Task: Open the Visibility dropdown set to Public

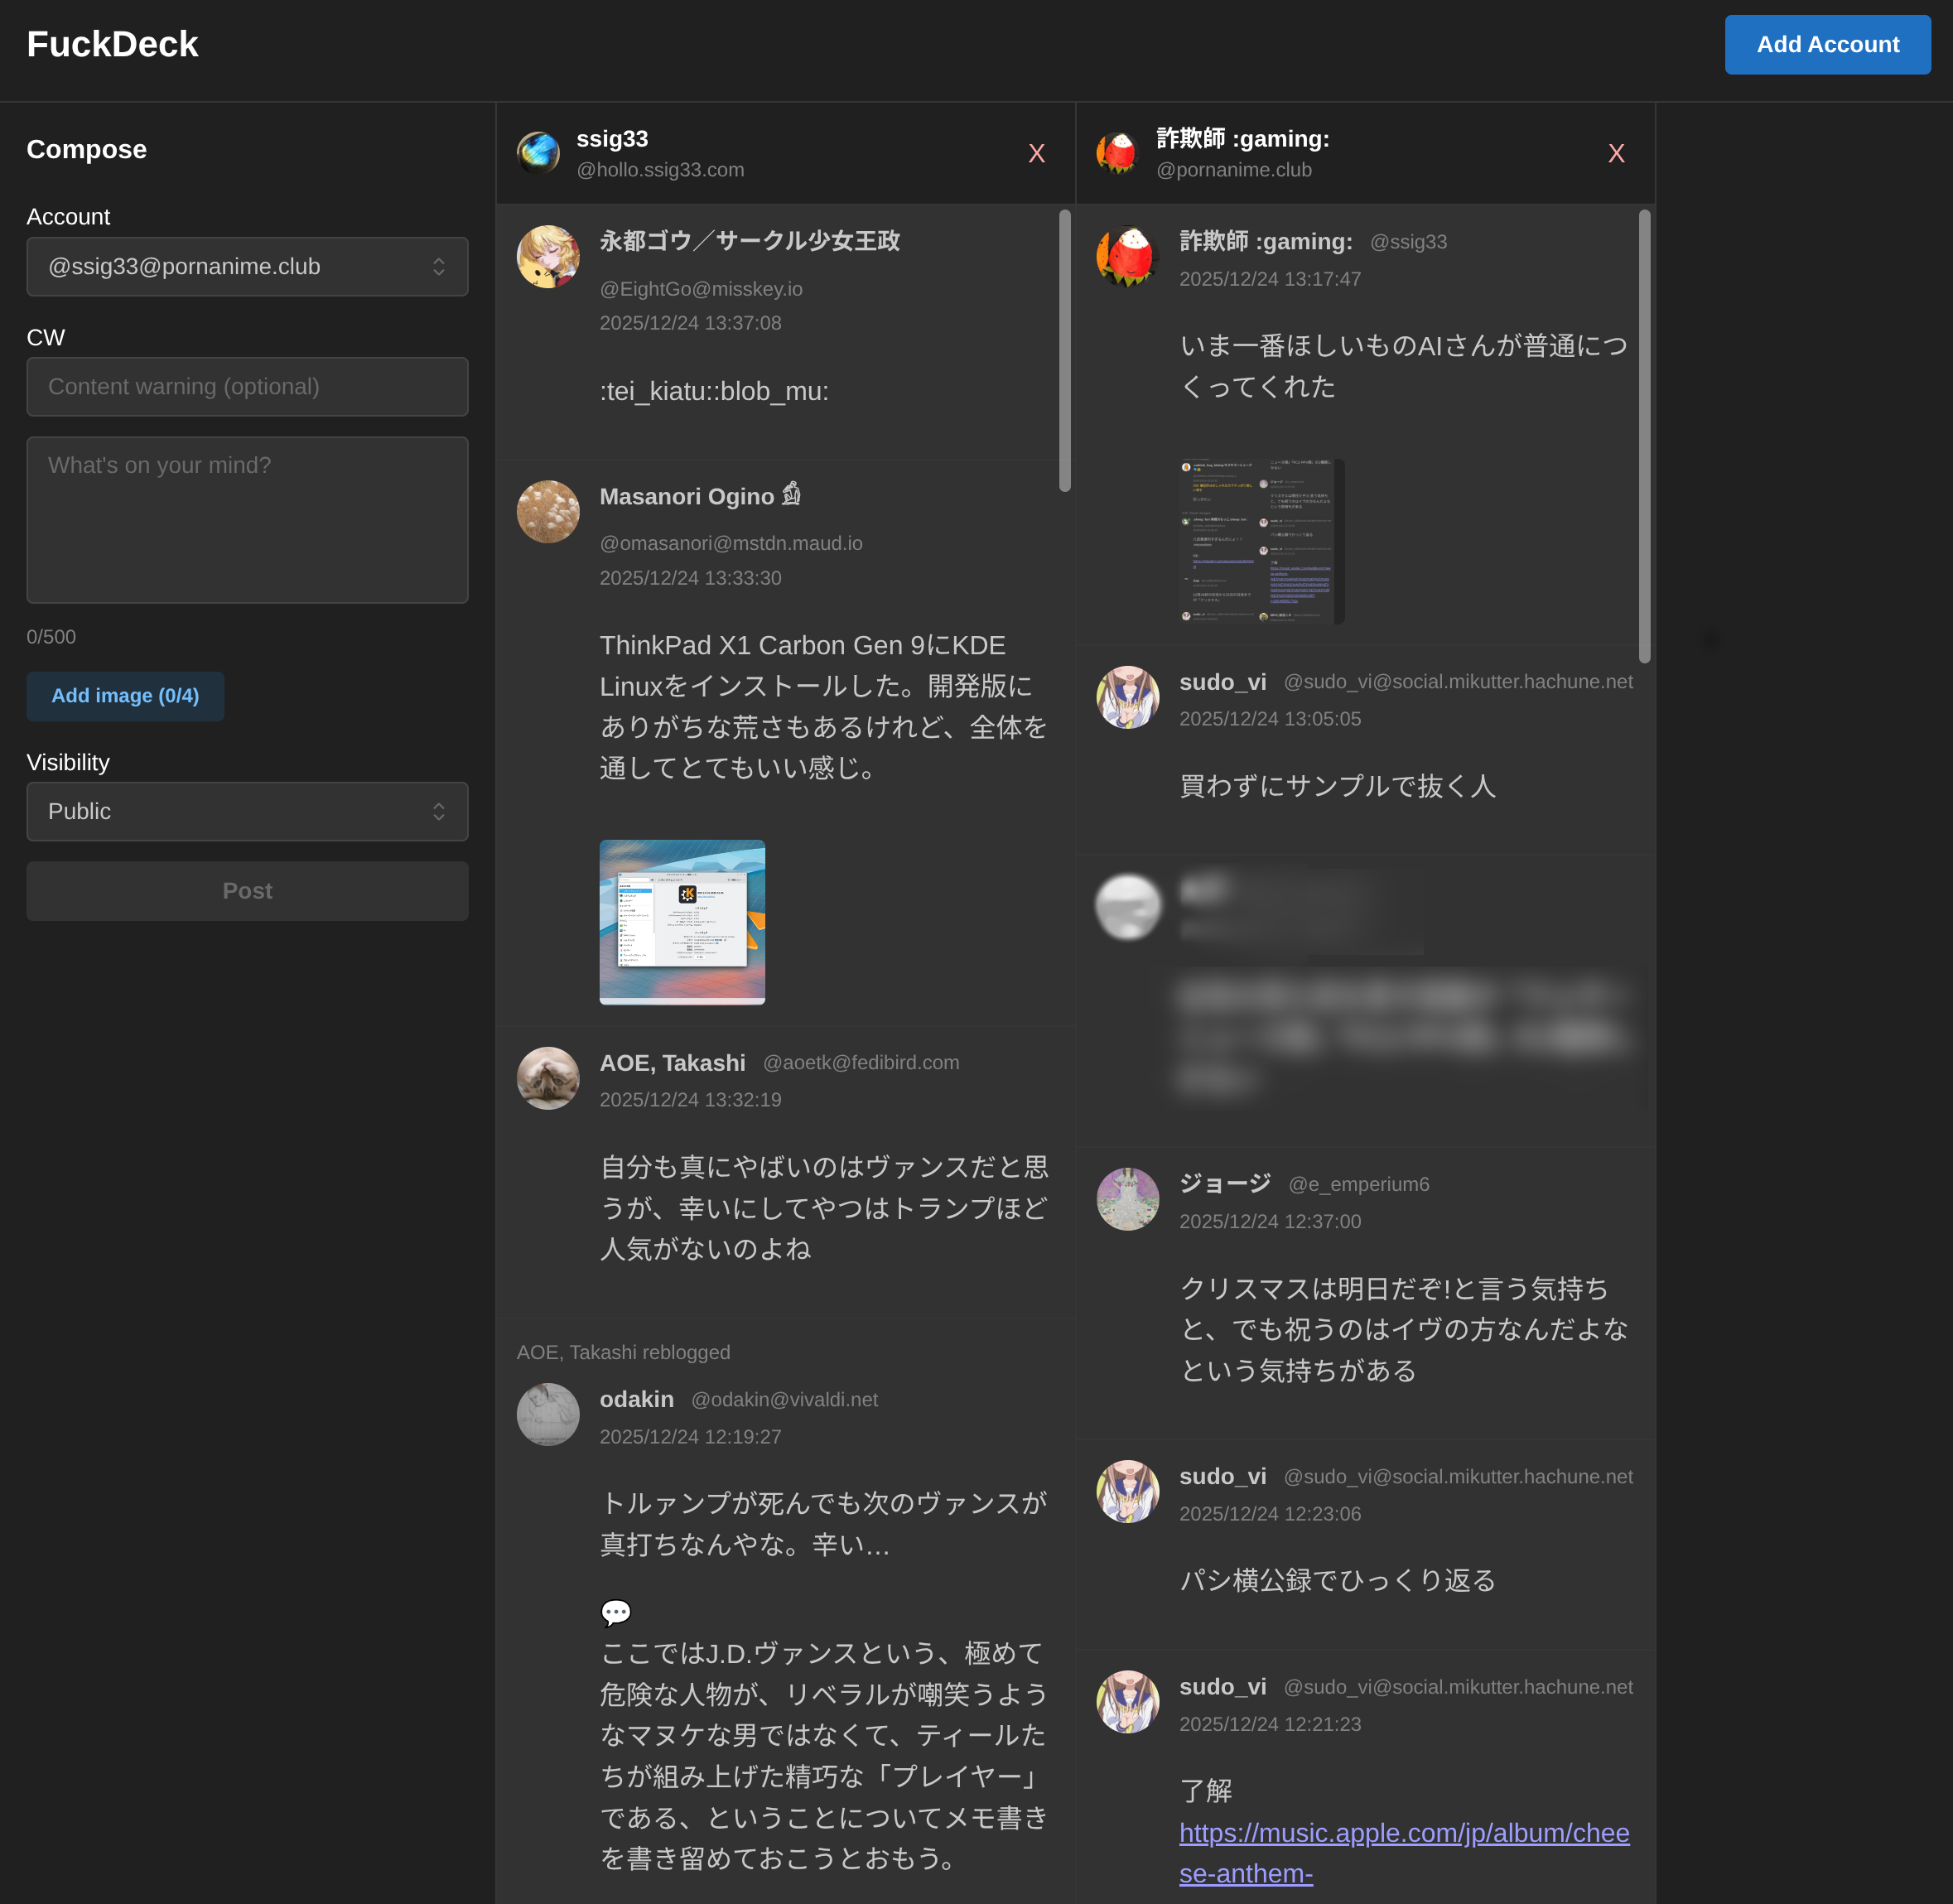Action: (x=247, y=811)
